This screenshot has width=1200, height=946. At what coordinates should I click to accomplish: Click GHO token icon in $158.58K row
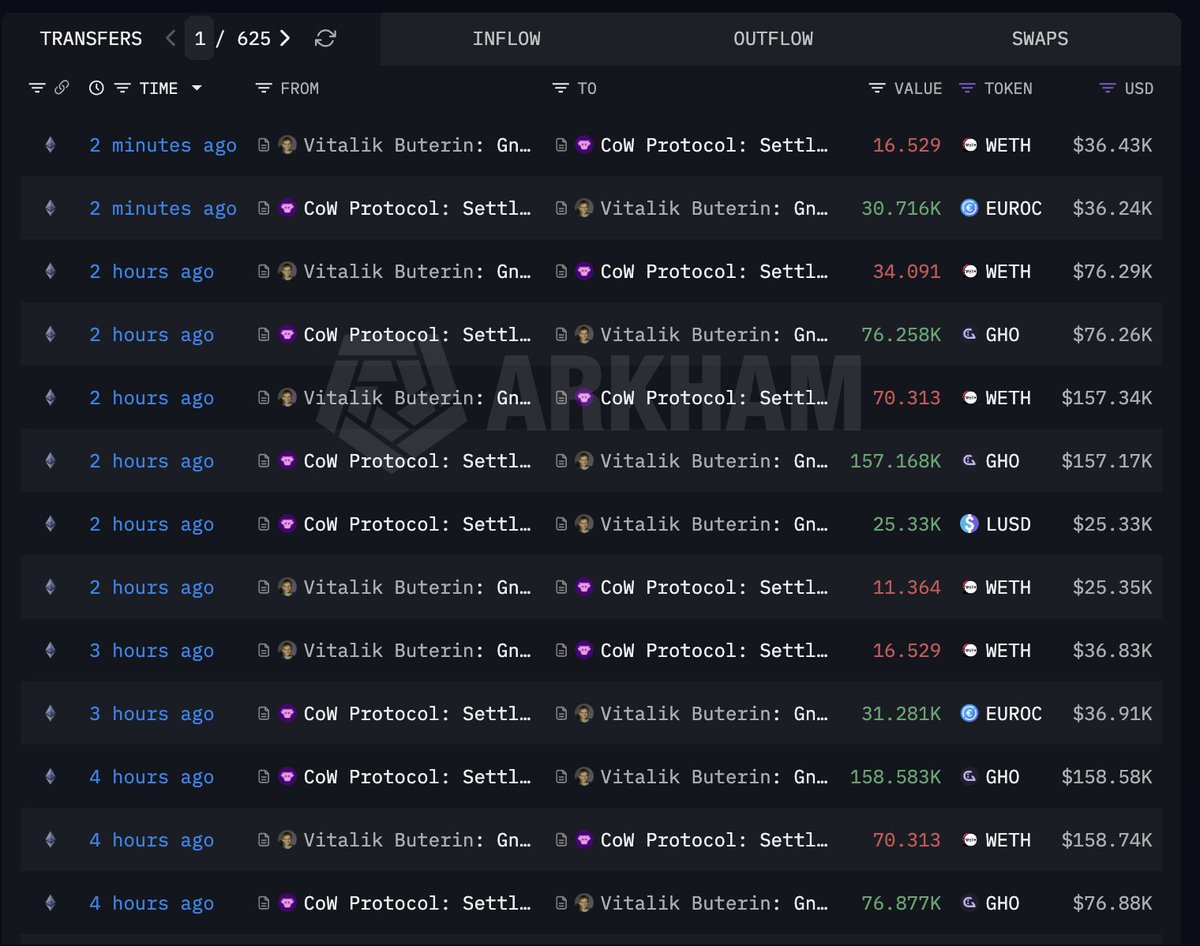969,777
